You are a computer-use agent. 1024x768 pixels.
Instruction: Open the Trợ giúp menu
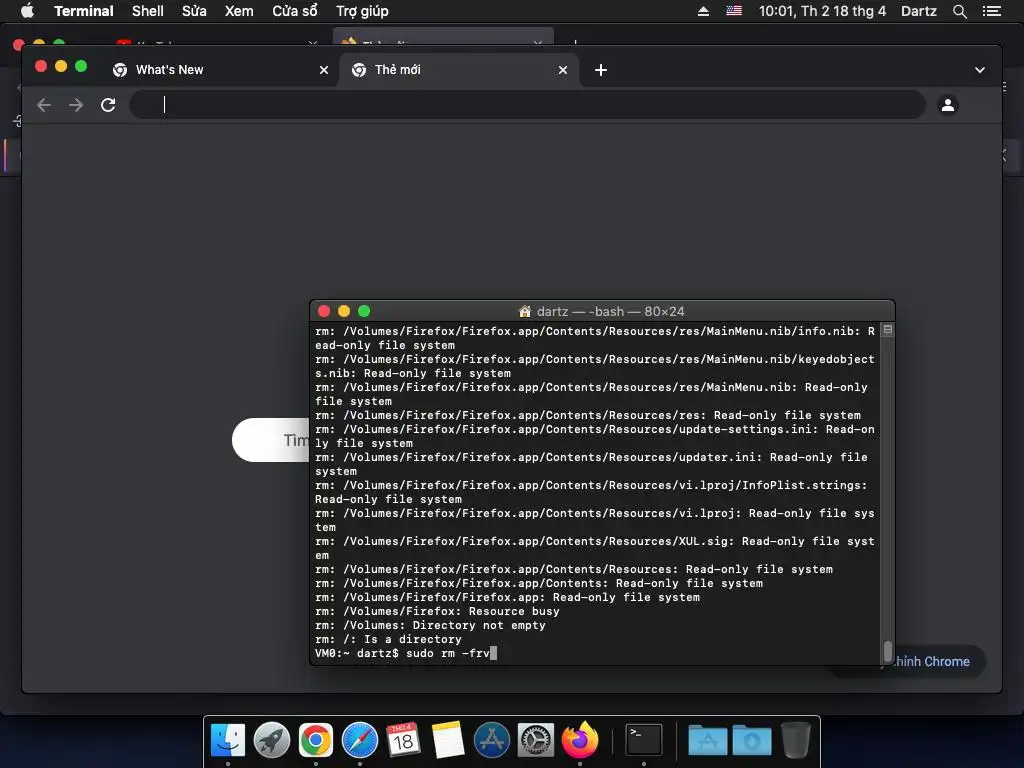(x=362, y=11)
